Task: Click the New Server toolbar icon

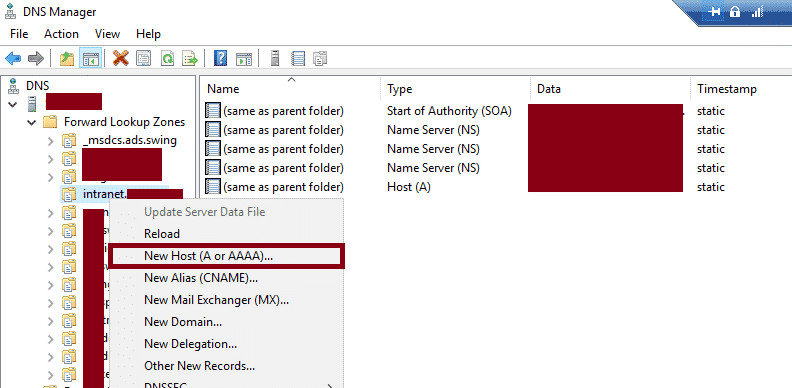Action: coord(275,59)
